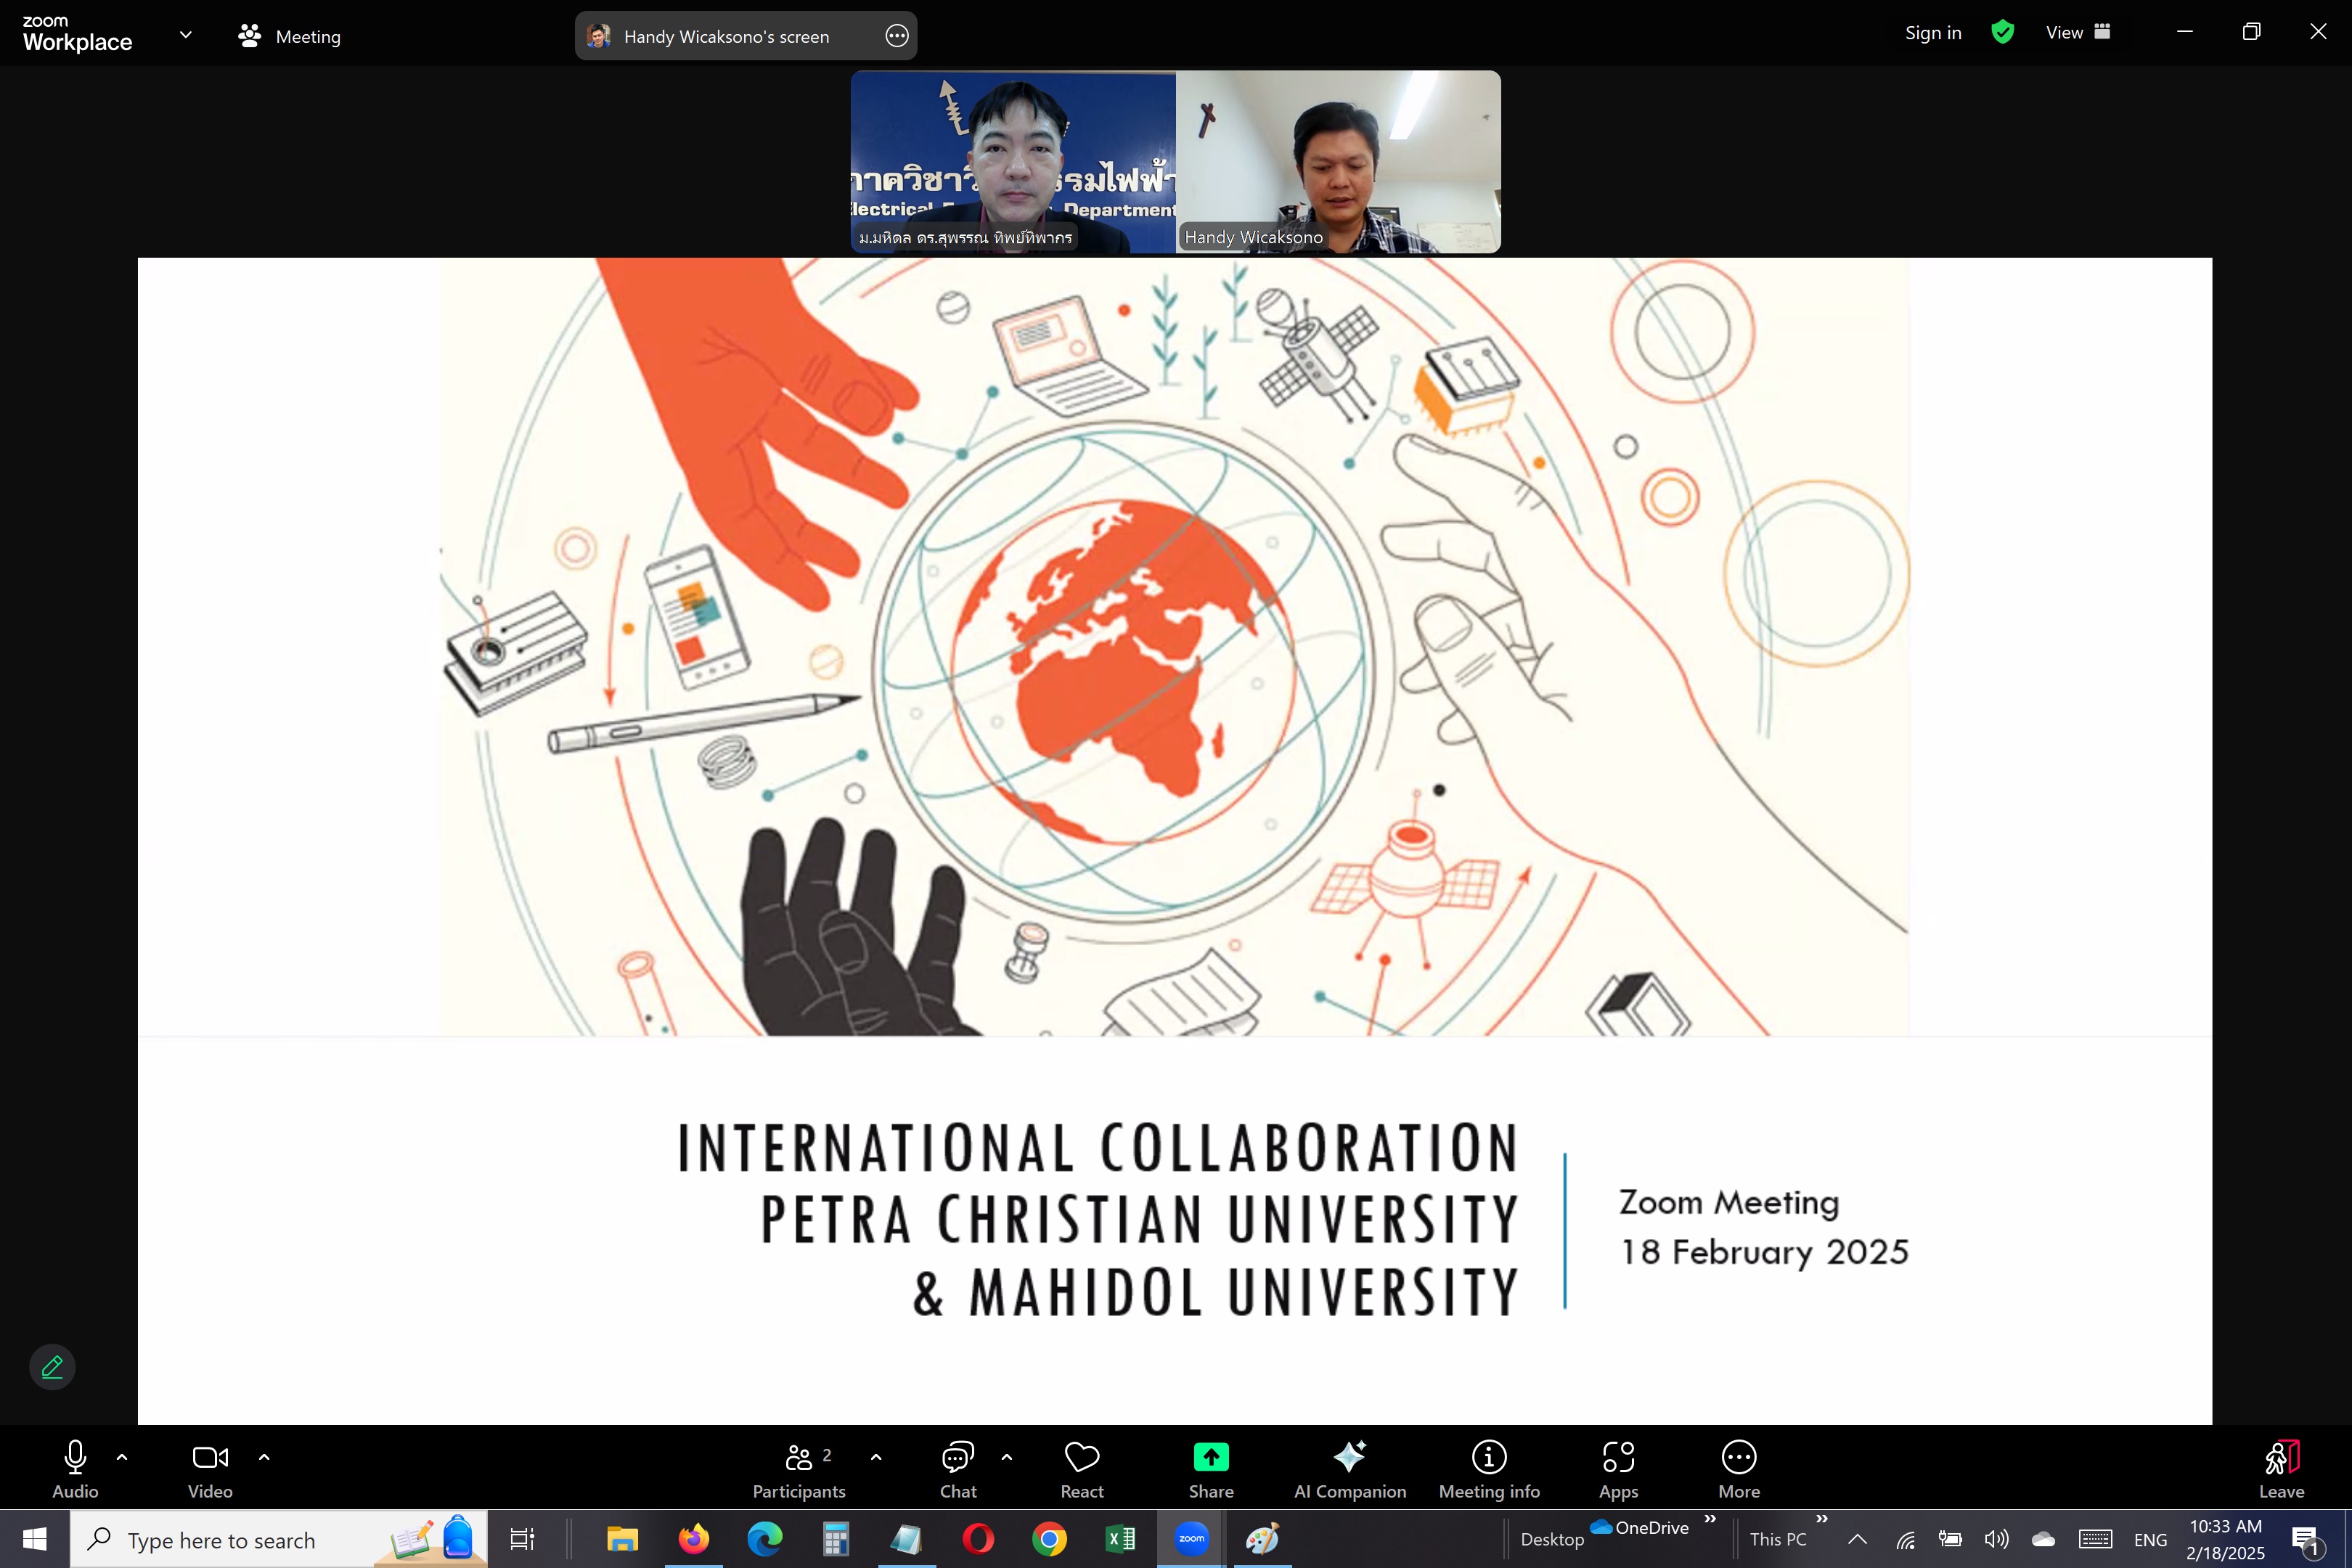The image size is (2352, 1568).
Task: Toggle microphone with Audio button
Action: pos(75,1468)
